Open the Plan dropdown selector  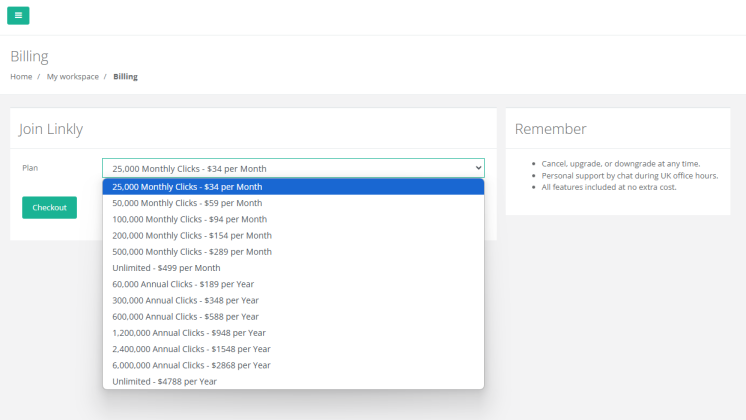[292, 168]
